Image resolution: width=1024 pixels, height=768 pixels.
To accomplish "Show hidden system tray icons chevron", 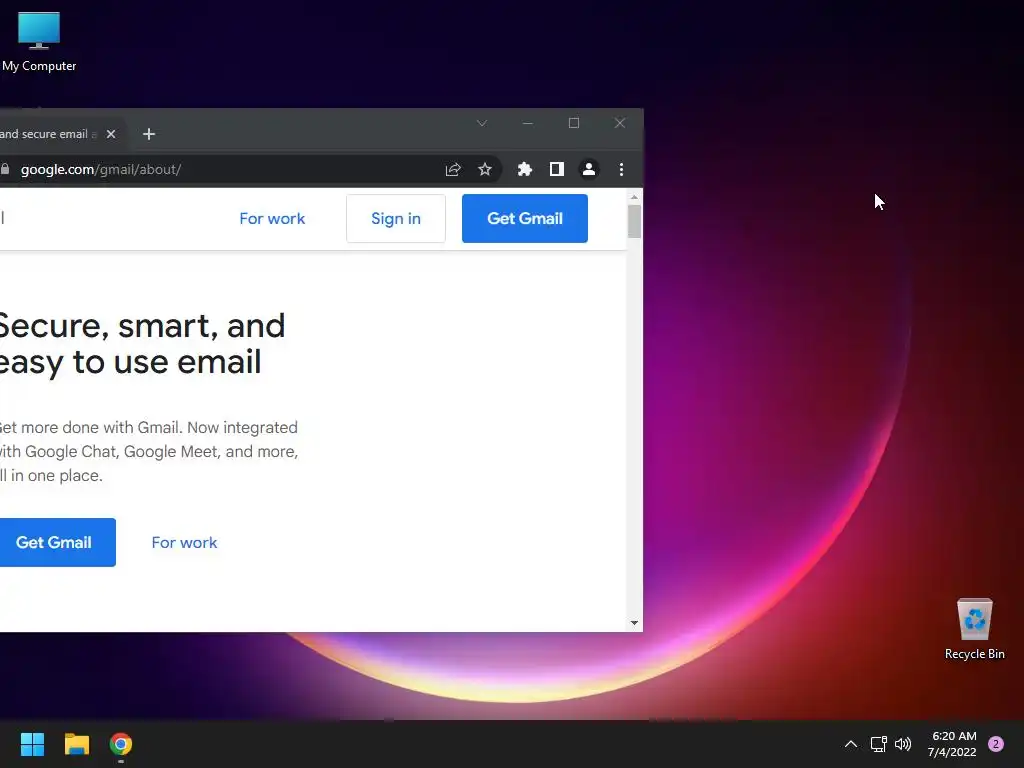I will [x=850, y=744].
